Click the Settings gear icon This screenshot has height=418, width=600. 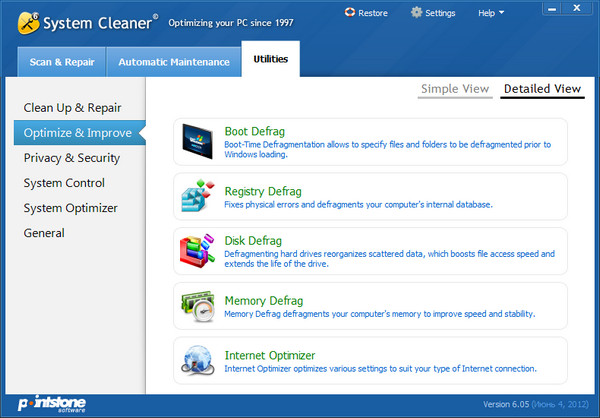tap(416, 13)
